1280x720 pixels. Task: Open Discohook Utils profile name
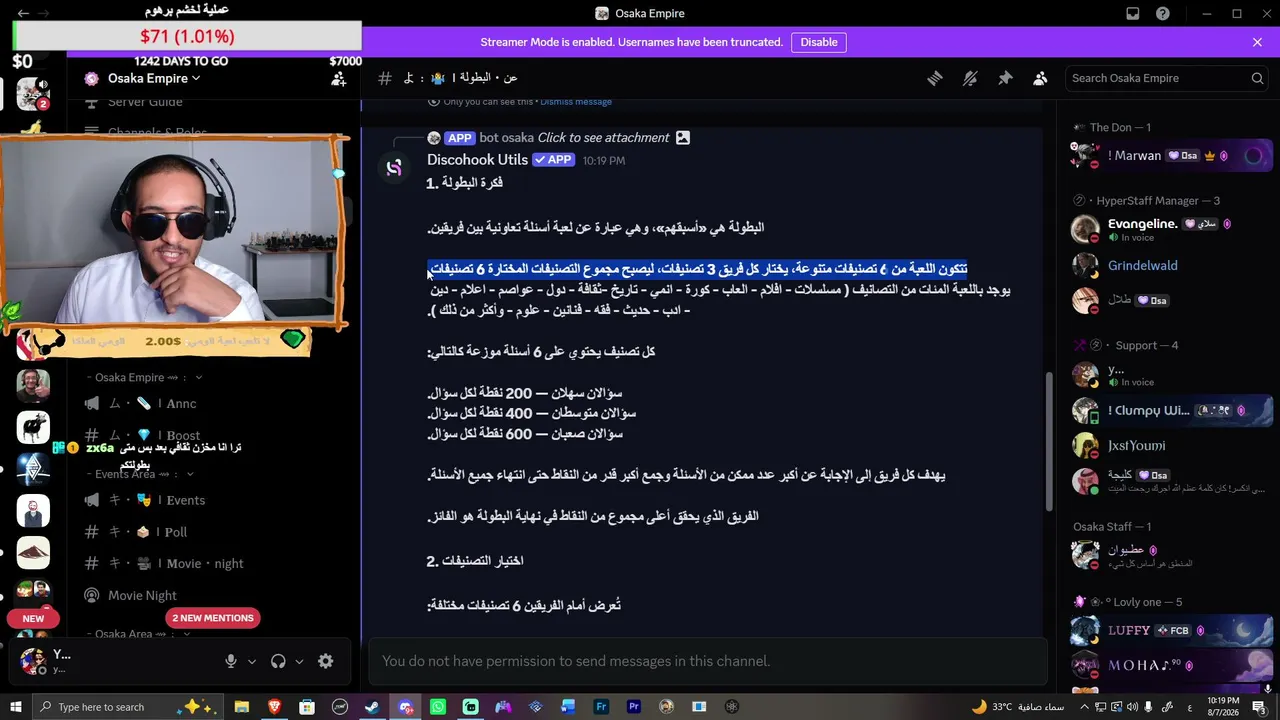[477, 160]
